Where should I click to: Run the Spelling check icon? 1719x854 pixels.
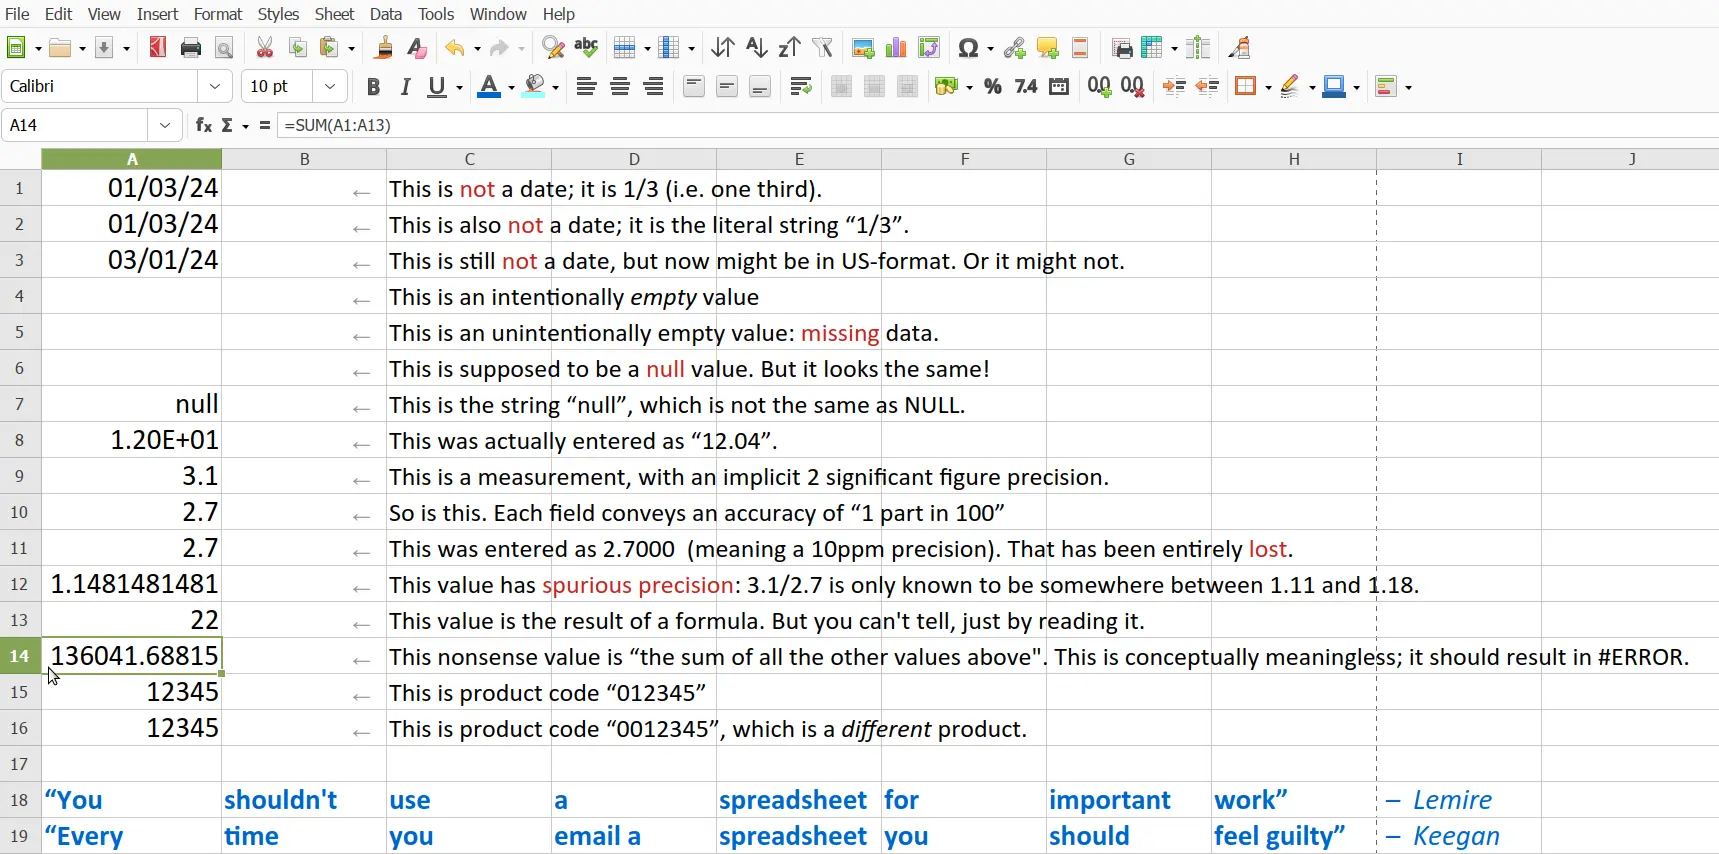(x=586, y=47)
